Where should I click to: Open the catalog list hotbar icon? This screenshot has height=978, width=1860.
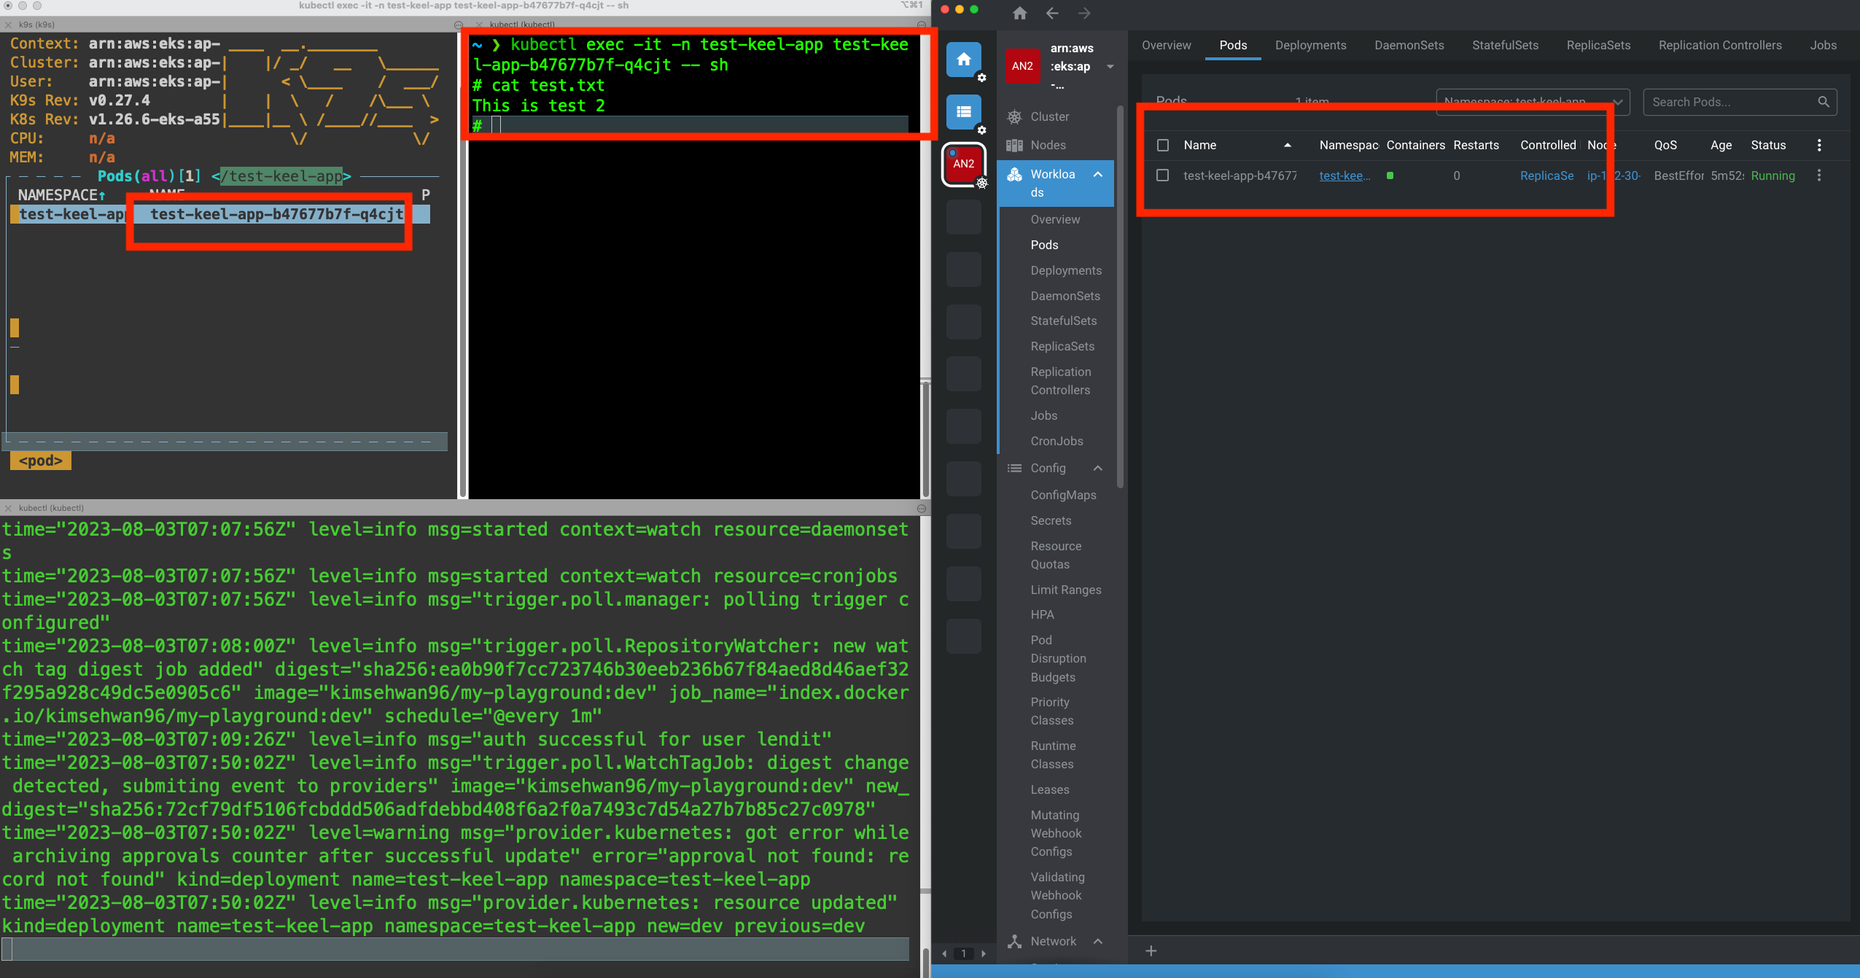click(963, 112)
